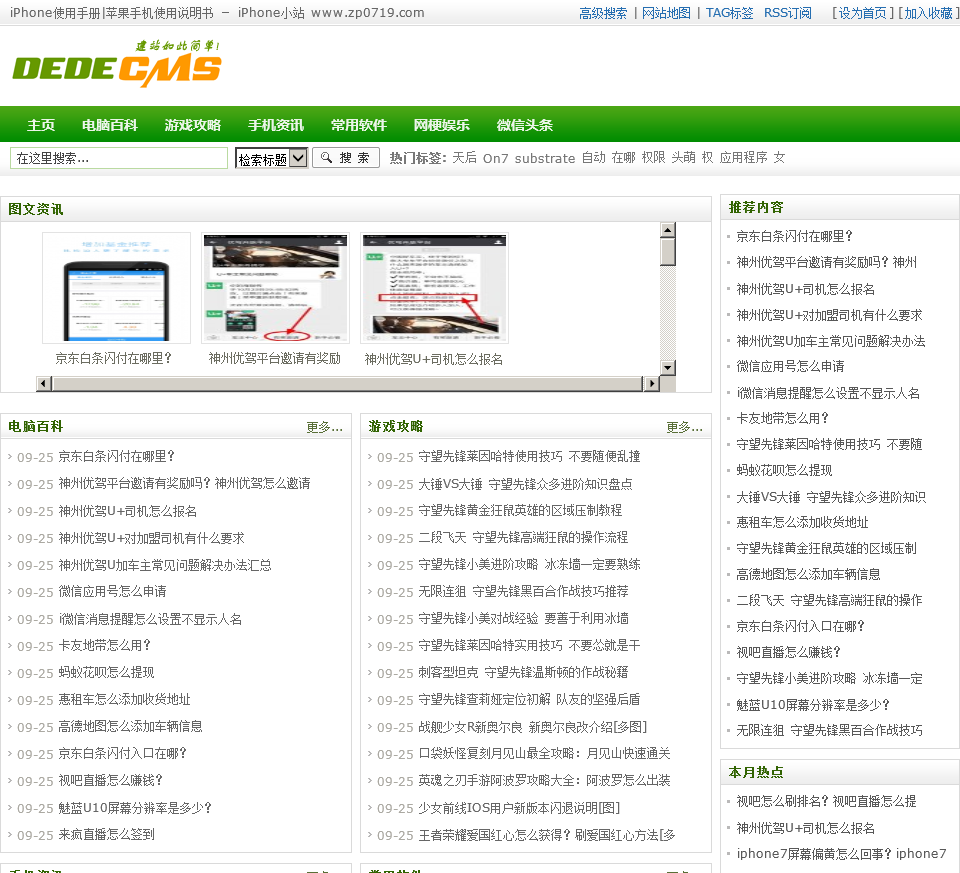Open article 英魂之刃手游阿波罗攻略大全
The image size is (960, 873).
click(x=544, y=781)
